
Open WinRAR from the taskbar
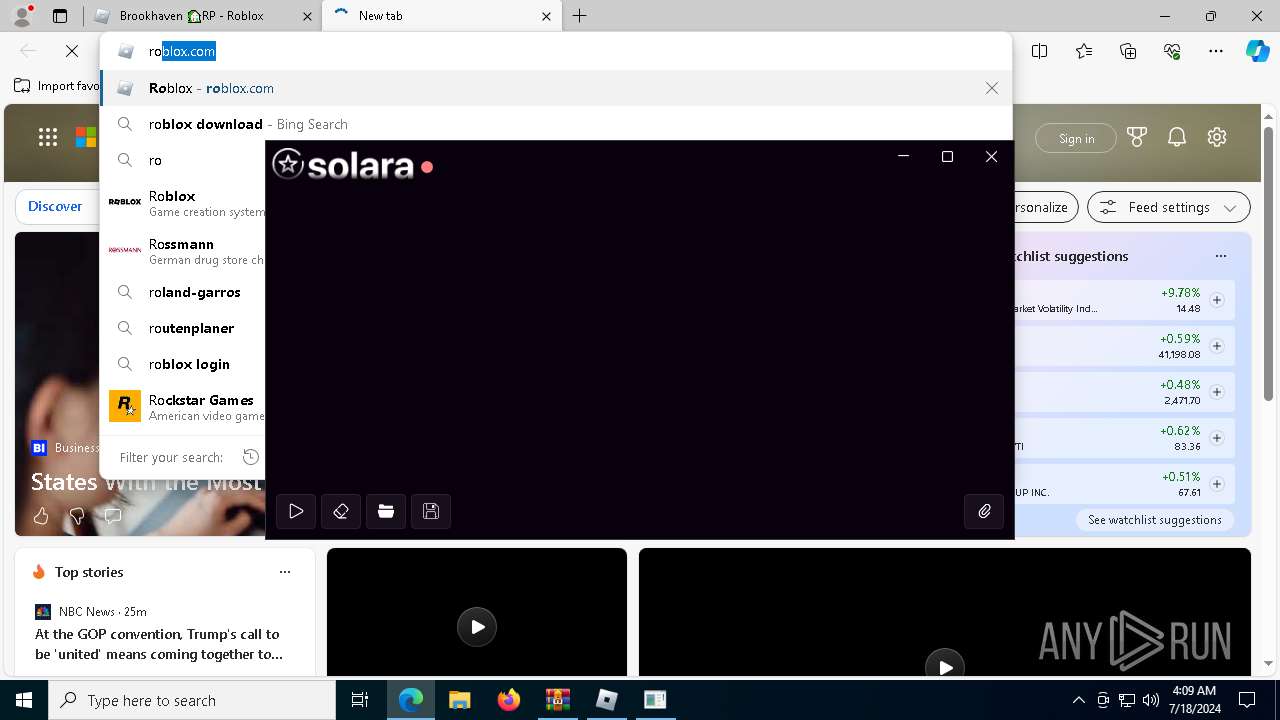(x=557, y=700)
